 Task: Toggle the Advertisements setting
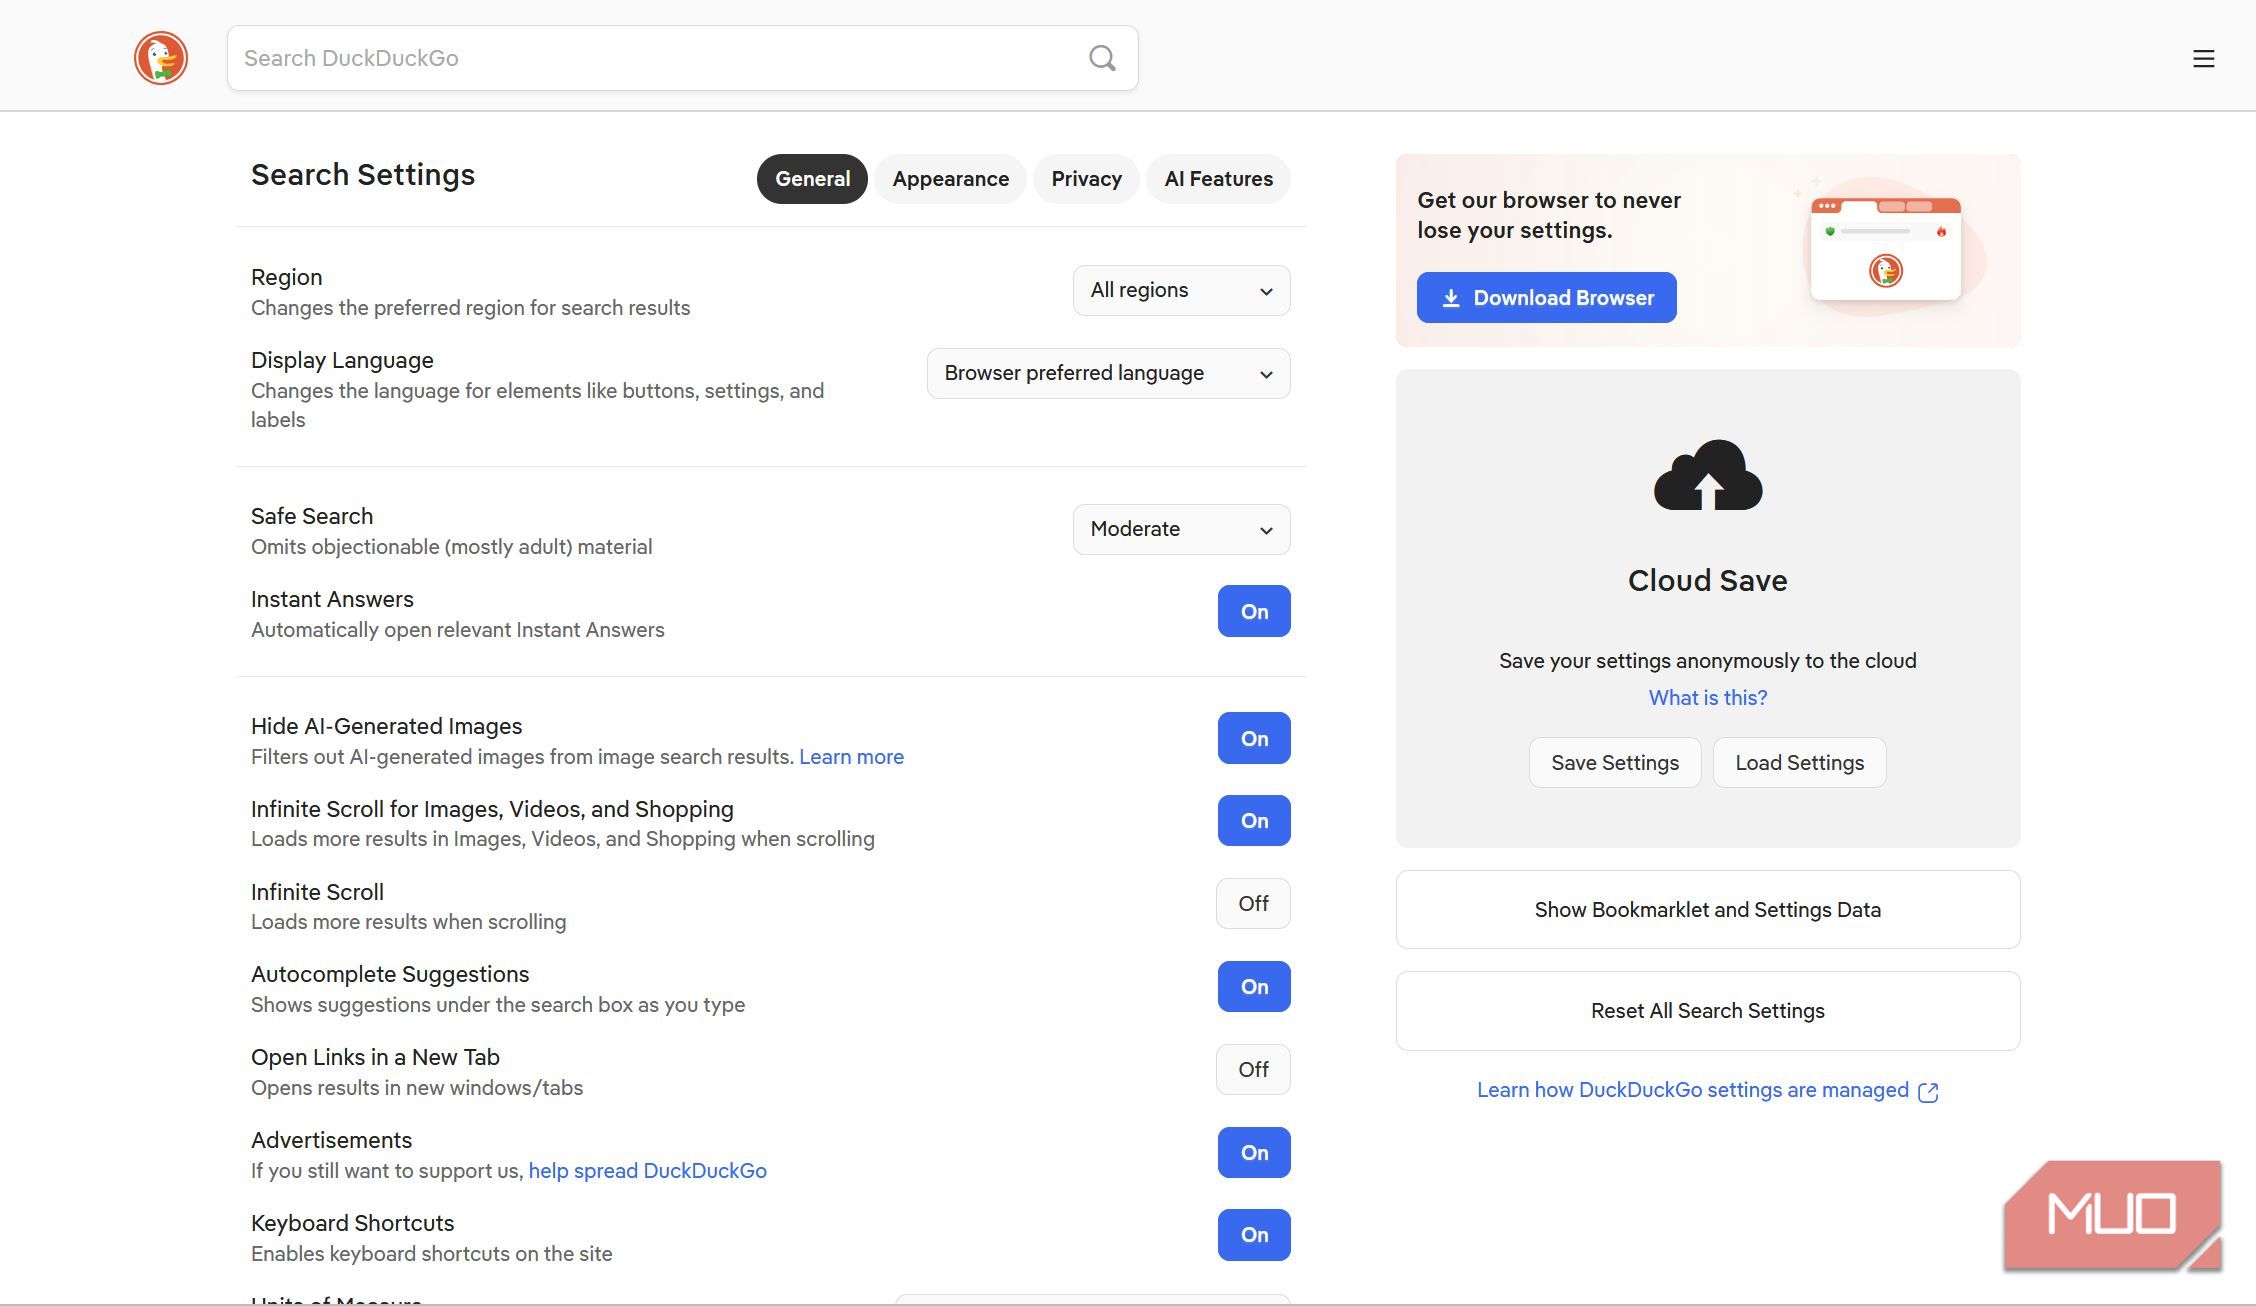tap(1254, 1152)
